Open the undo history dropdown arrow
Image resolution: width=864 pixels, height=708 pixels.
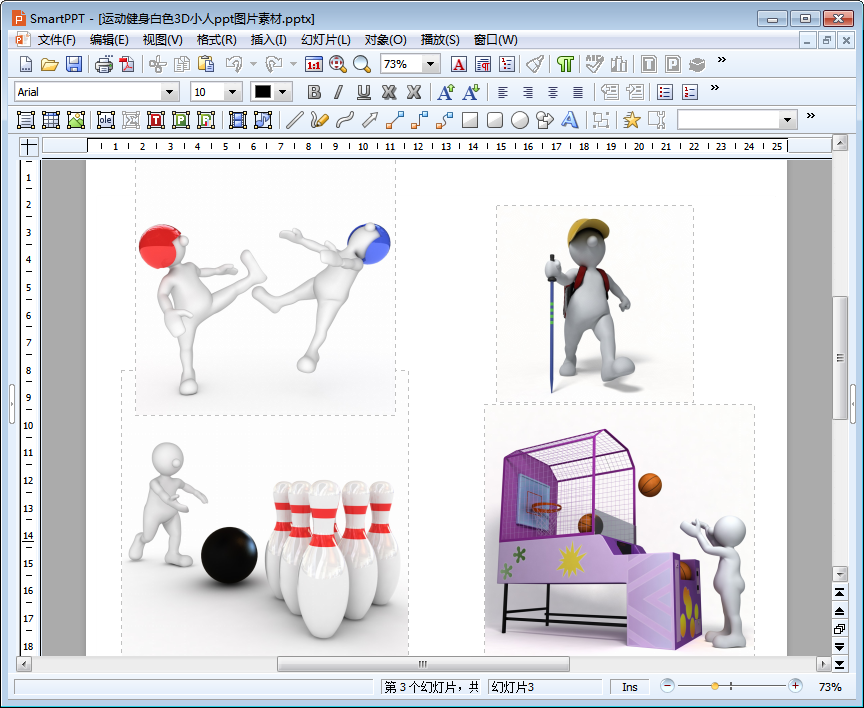(253, 64)
